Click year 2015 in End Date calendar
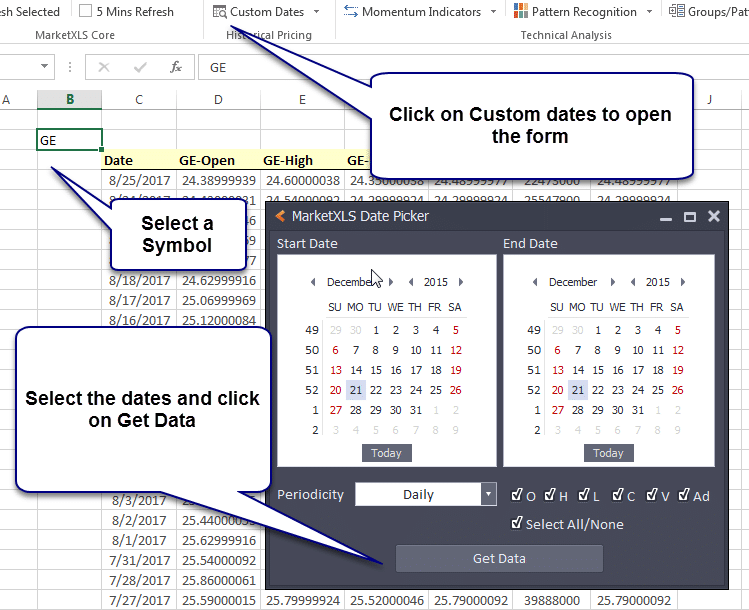The width and height of the screenshot is (749, 610). click(658, 282)
